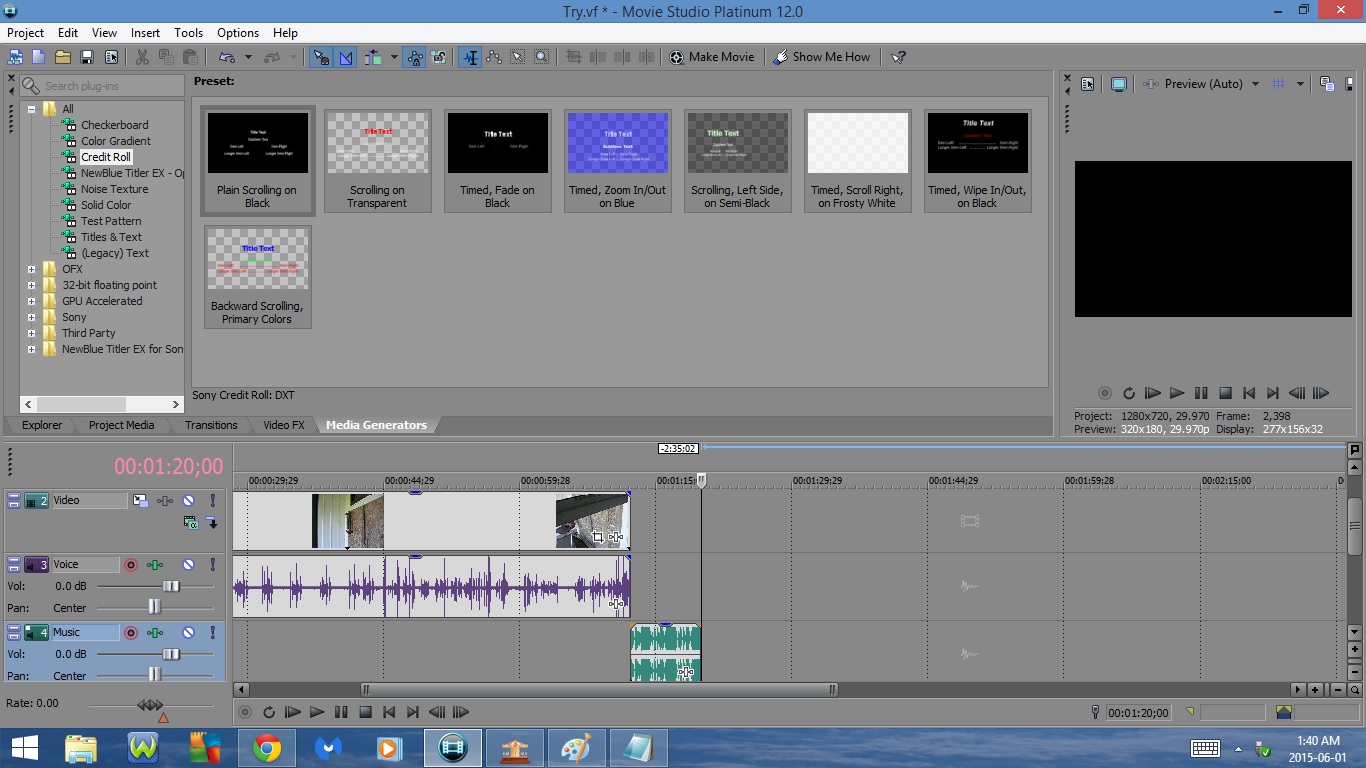Click the Cut scissors icon
Viewport: 1366px width, 768px height.
pos(142,57)
